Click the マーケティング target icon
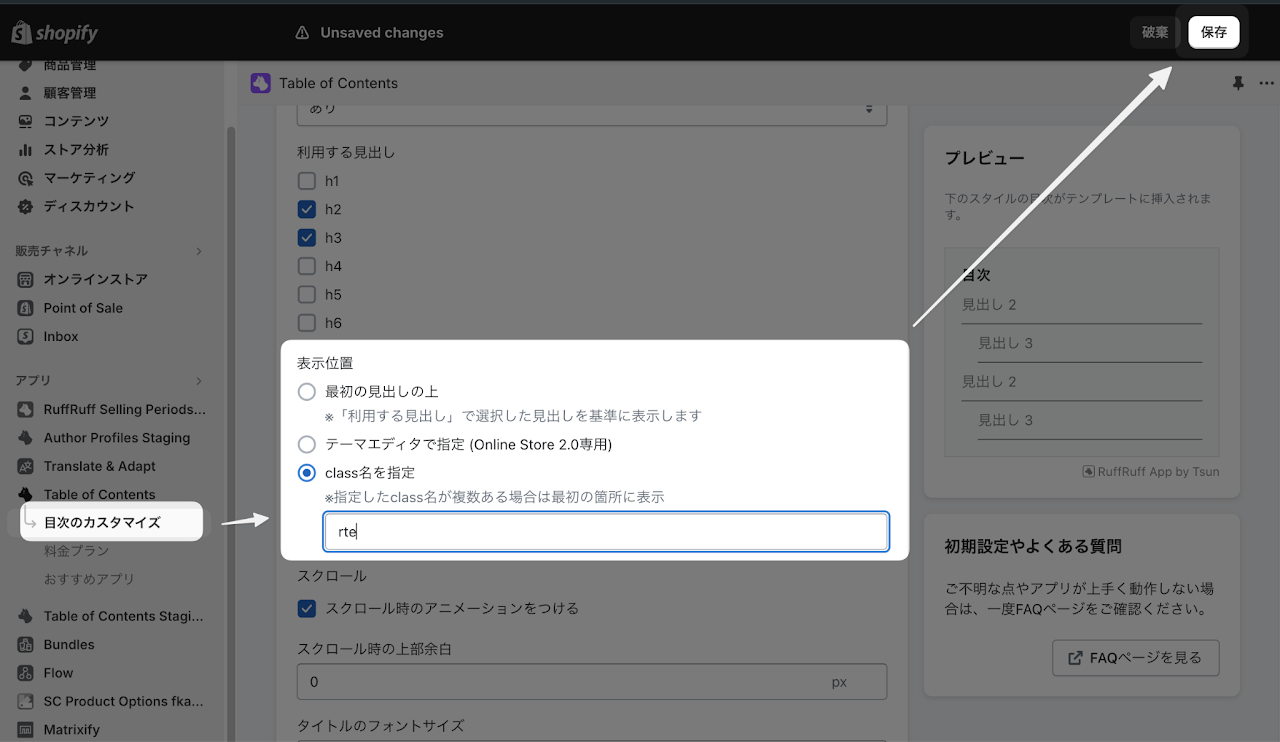The width and height of the screenshot is (1280, 742). 26,178
